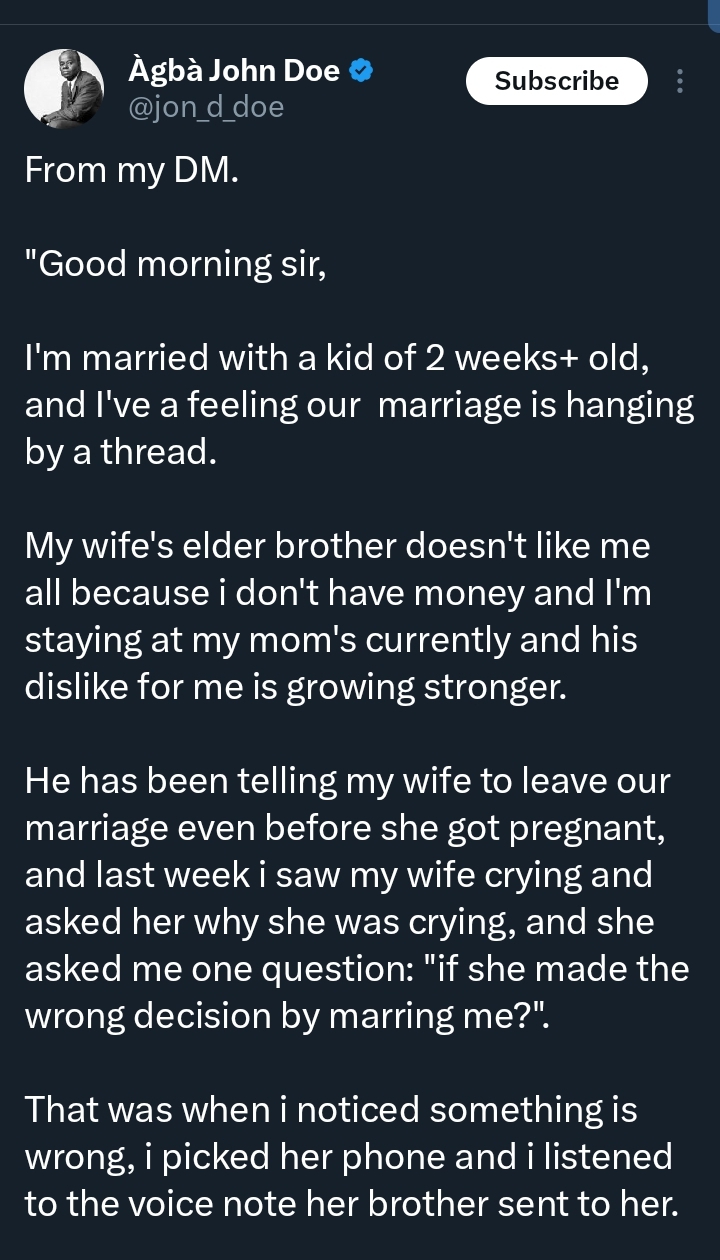Tap the "Good morning sir," greeting line
Screen dimensions: 720x1260
tap(176, 264)
